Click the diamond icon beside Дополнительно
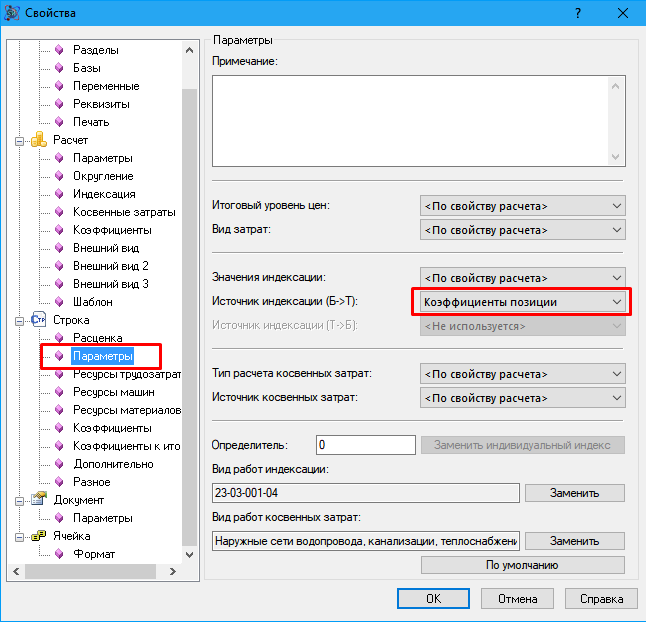Viewport: 646px width, 622px height. [59, 464]
